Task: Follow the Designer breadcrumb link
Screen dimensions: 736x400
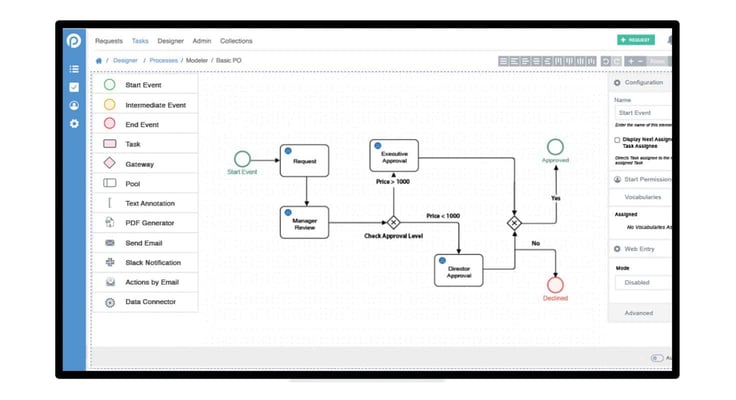Action: 125,61
